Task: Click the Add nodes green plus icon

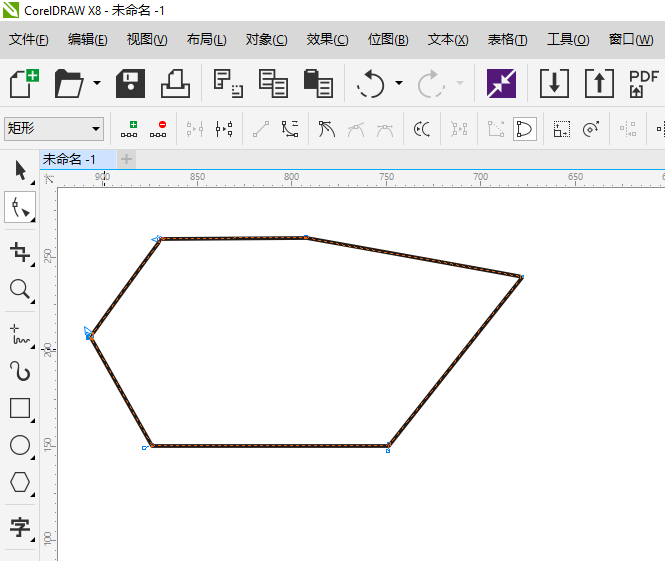Action: coord(129,128)
